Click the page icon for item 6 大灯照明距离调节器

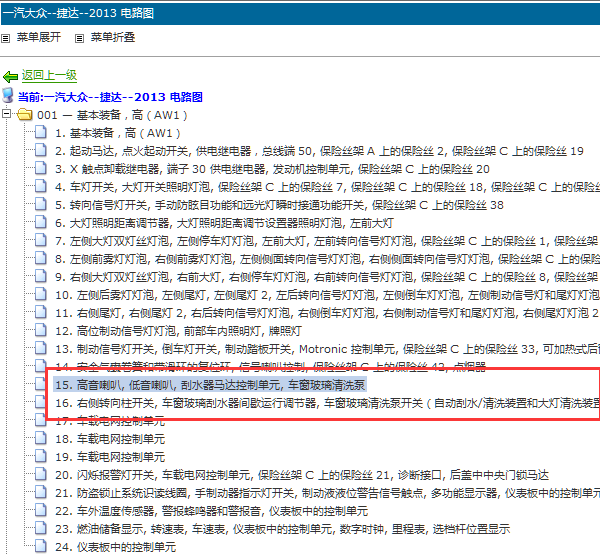41,222
